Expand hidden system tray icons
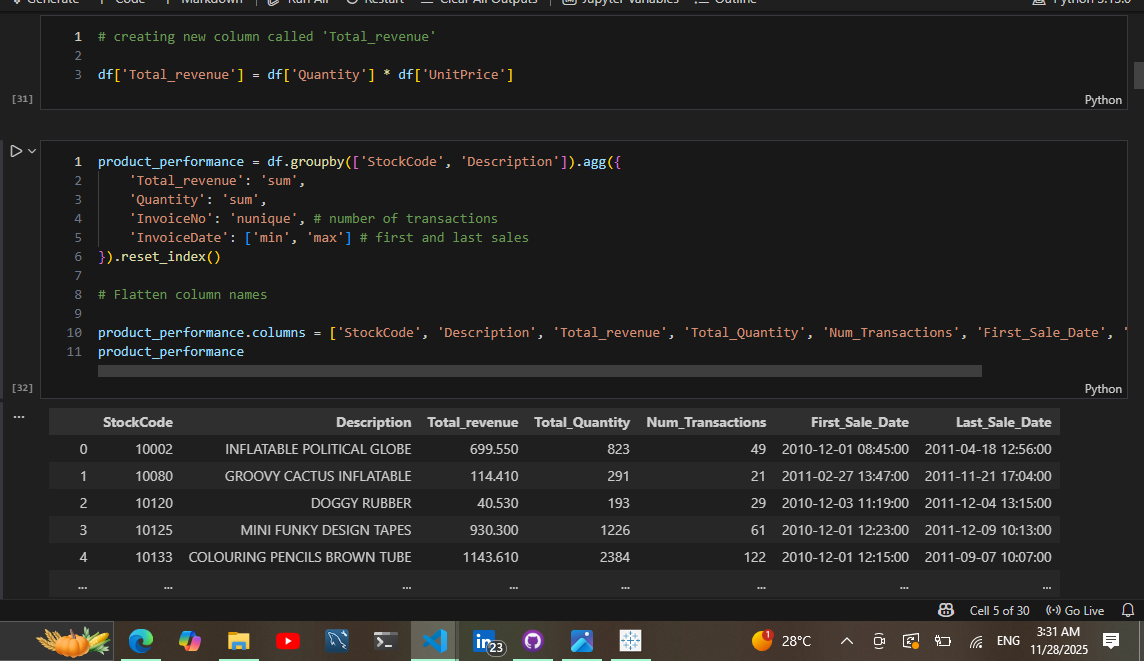Image resolution: width=1144 pixels, height=661 pixels. coord(847,640)
